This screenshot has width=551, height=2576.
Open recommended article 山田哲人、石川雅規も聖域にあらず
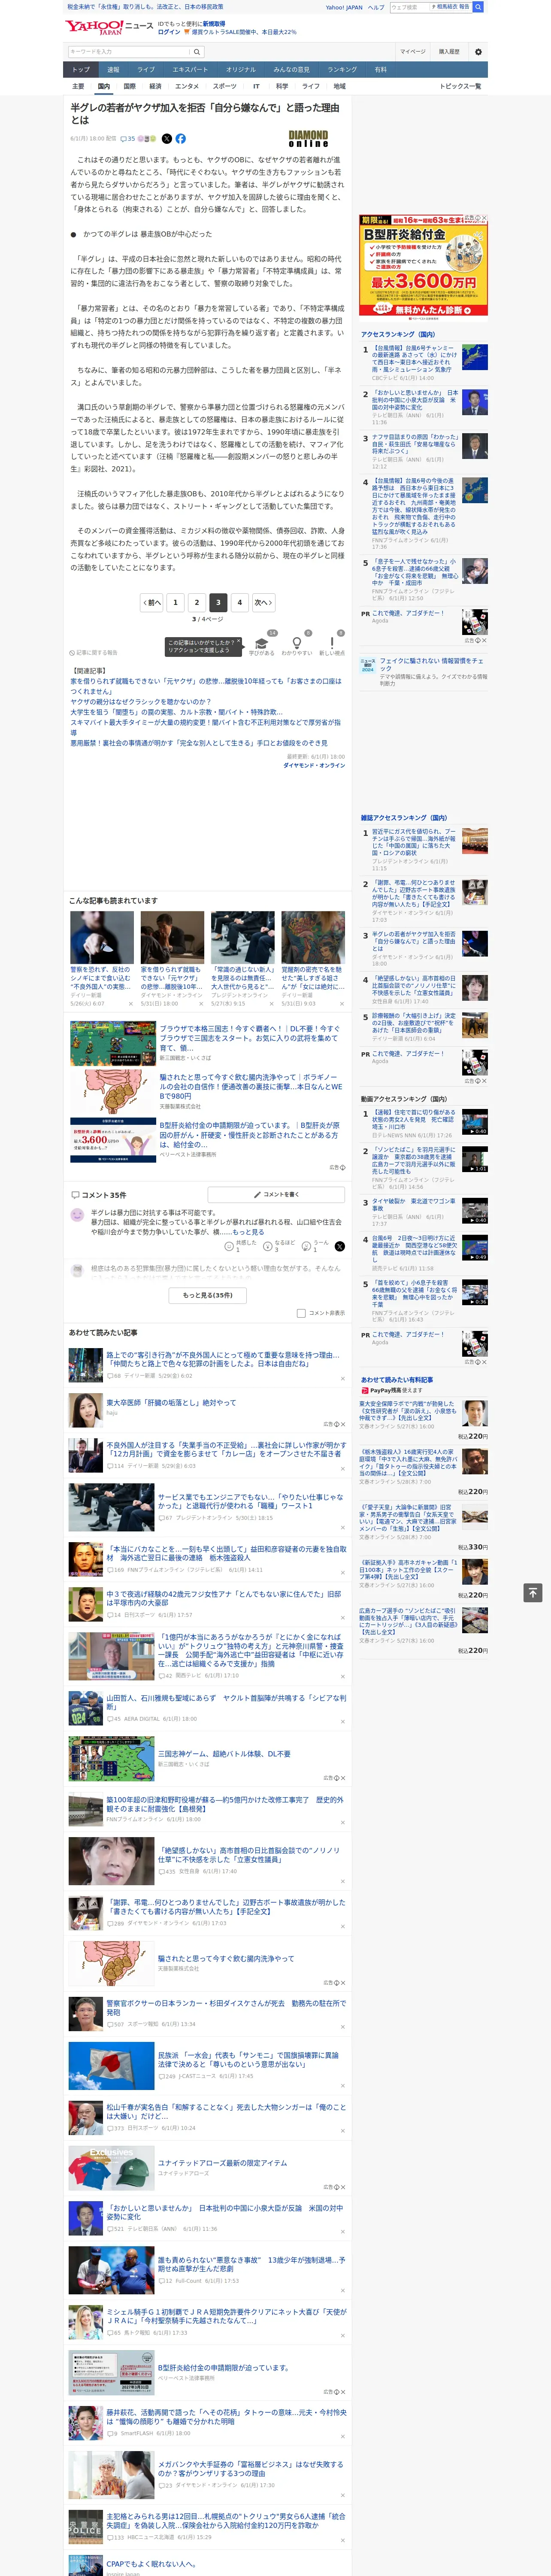tap(227, 1702)
